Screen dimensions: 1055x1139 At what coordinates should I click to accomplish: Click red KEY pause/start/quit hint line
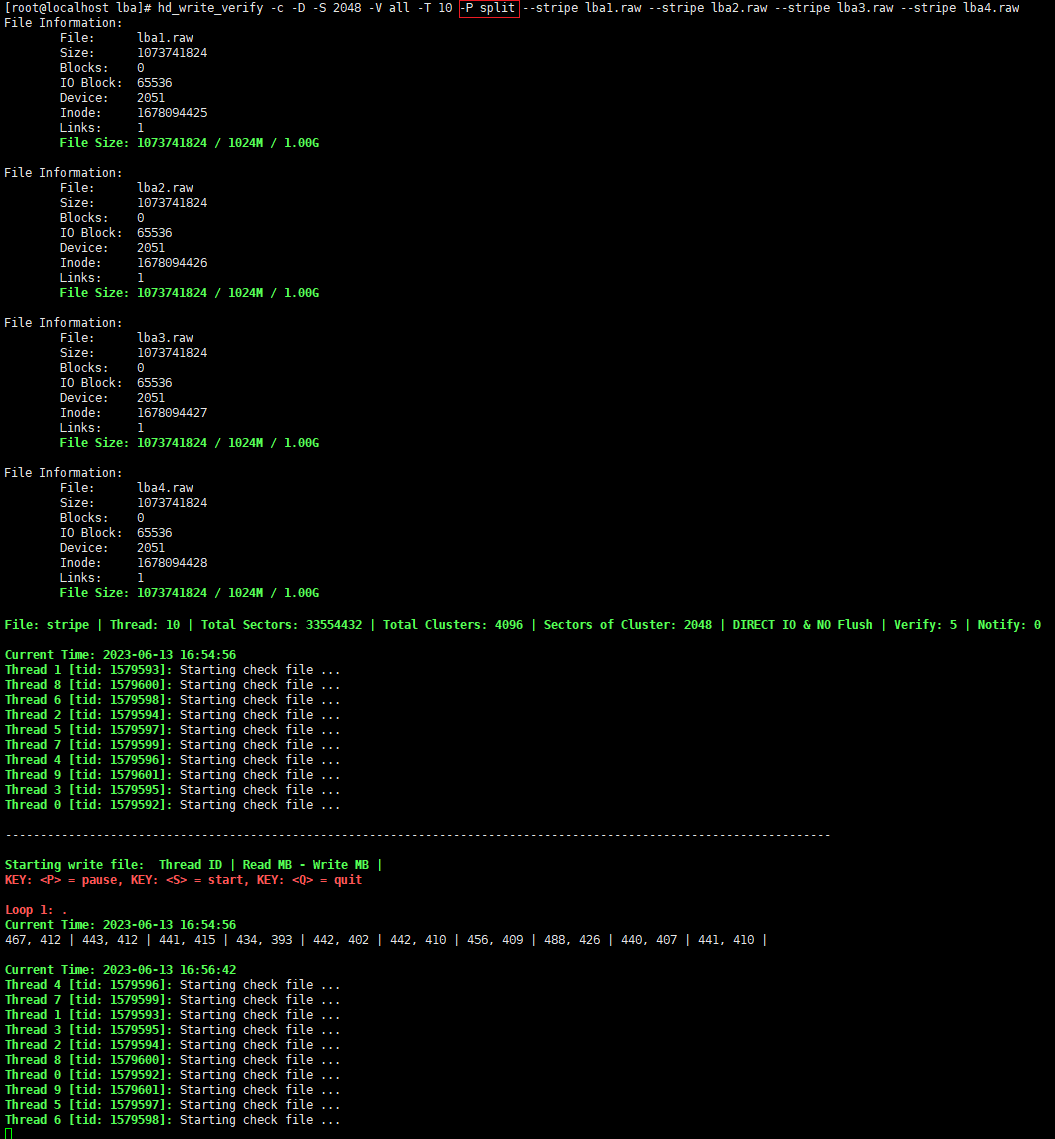pos(183,880)
